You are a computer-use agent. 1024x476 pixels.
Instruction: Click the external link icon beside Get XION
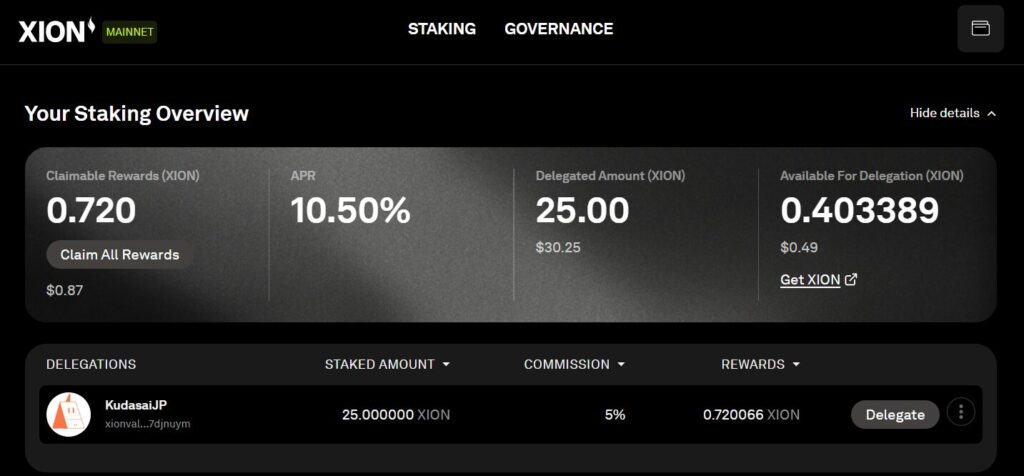pos(851,279)
